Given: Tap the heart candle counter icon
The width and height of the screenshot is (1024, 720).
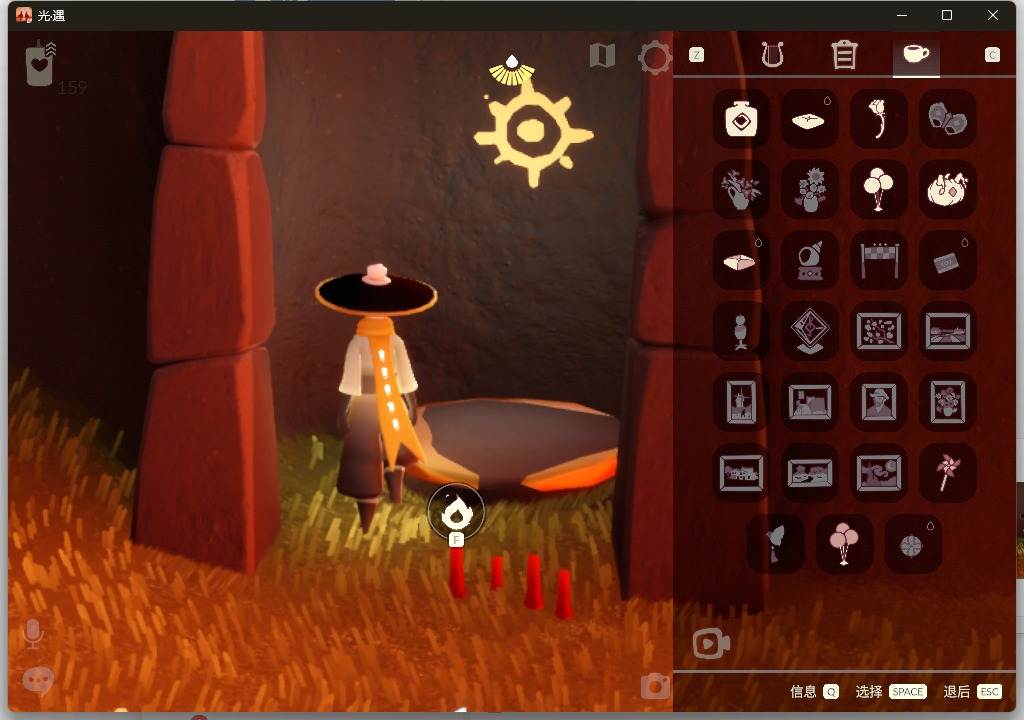Looking at the screenshot, I should tap(40, 63).
